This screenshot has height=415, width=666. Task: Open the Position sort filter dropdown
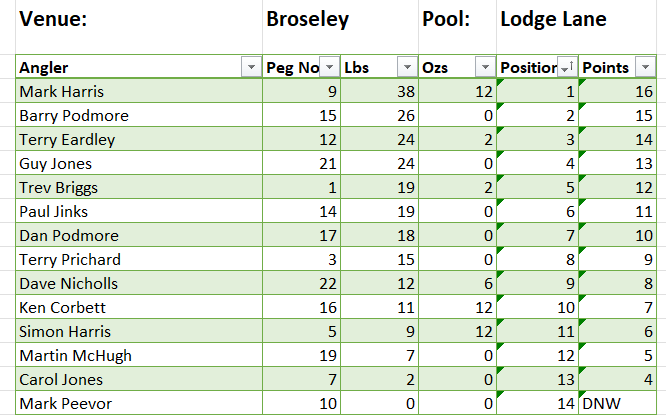566,67
